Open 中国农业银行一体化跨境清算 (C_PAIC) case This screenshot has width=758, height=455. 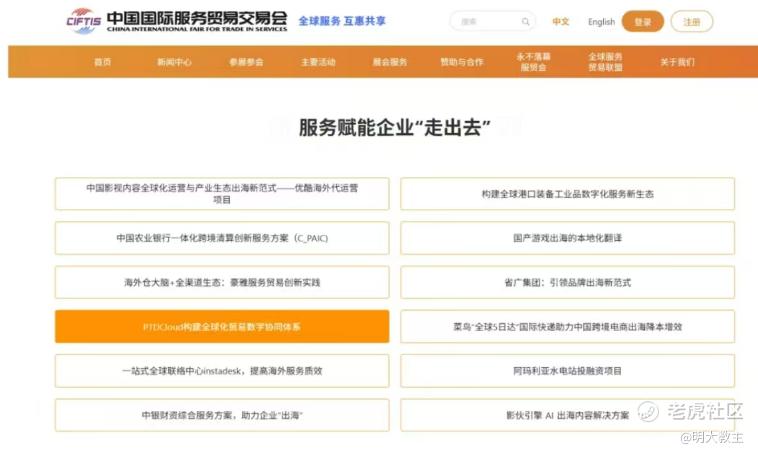click(x=222, y=238)
